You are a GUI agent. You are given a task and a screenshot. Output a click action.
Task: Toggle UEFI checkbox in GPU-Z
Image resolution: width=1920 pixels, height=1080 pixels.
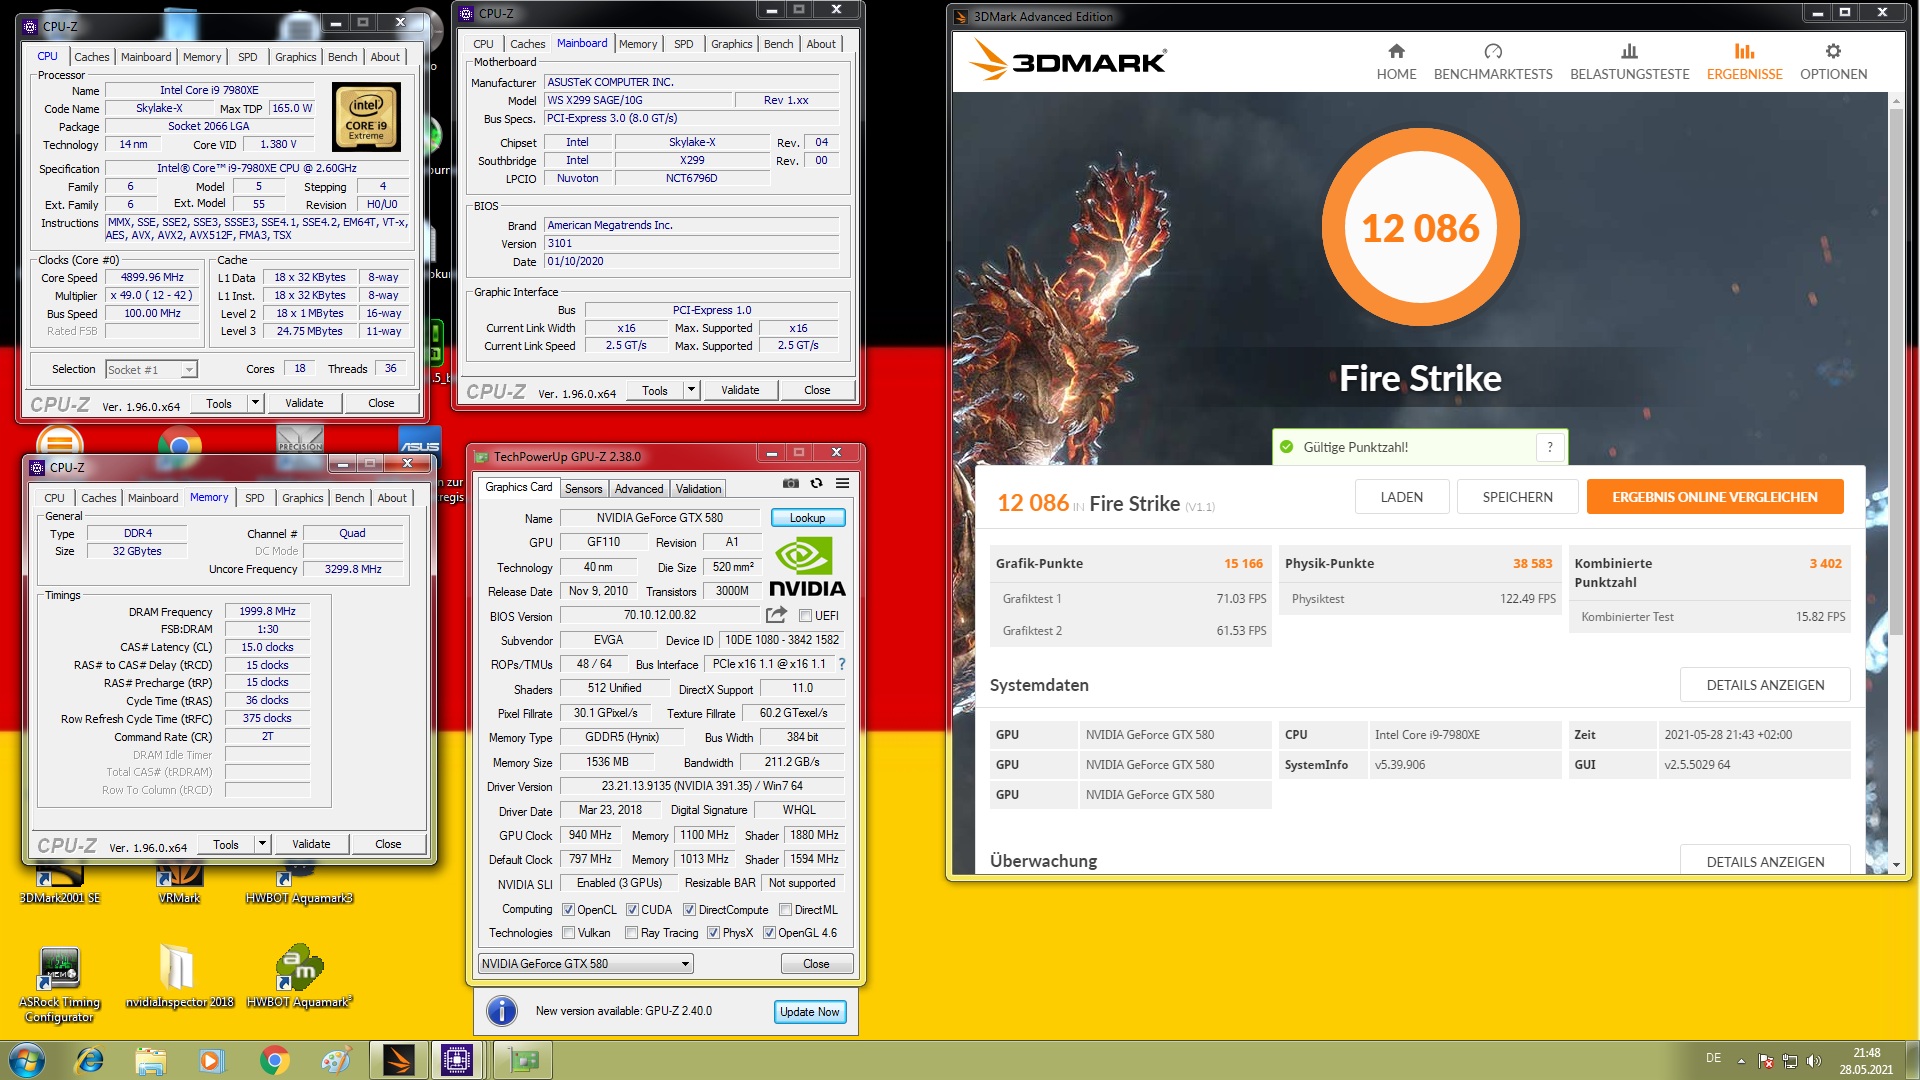[x=805, y=616]
